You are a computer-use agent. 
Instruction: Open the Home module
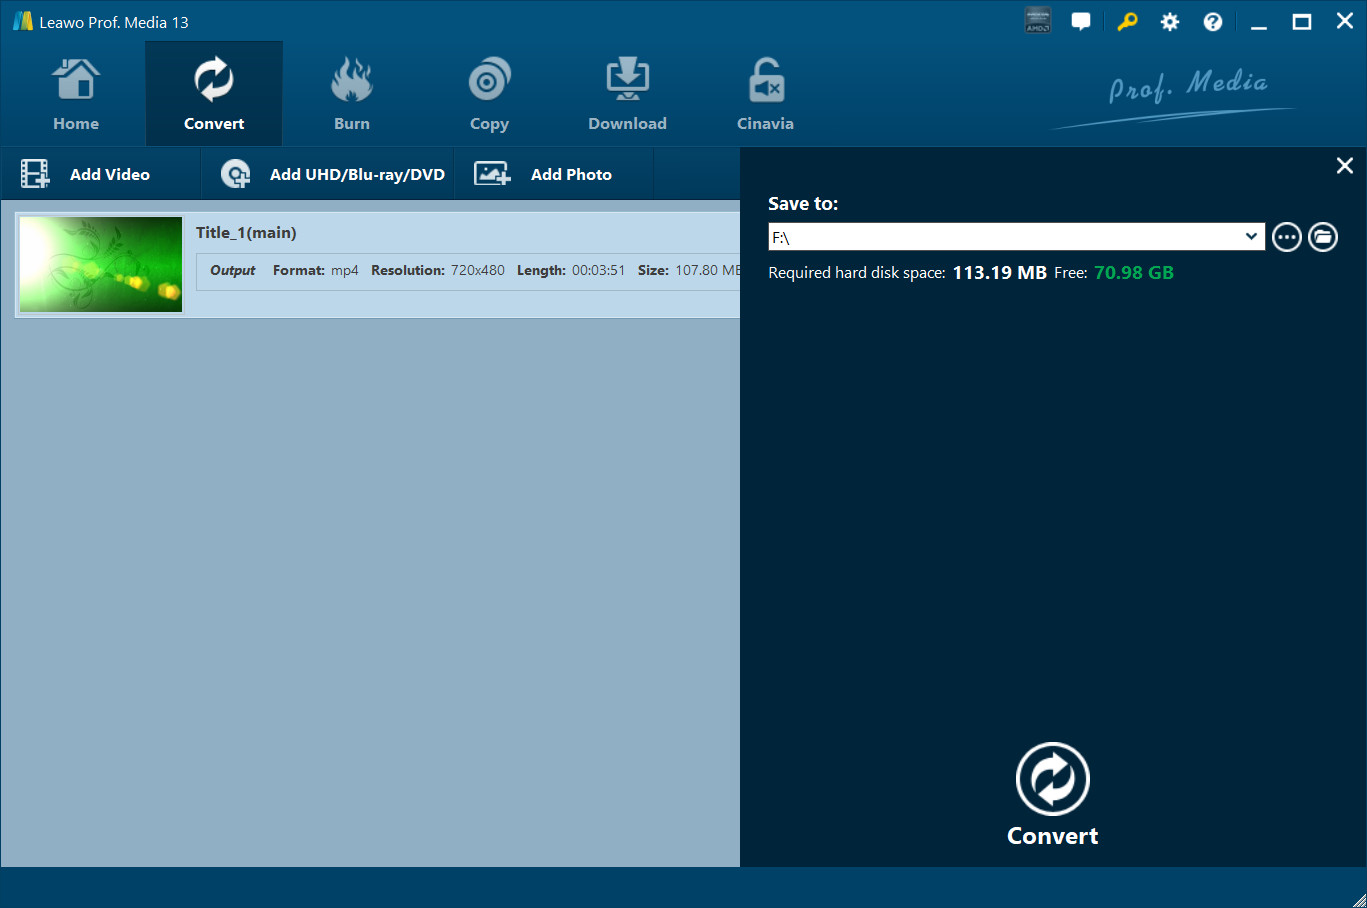[x=76, y=95]
